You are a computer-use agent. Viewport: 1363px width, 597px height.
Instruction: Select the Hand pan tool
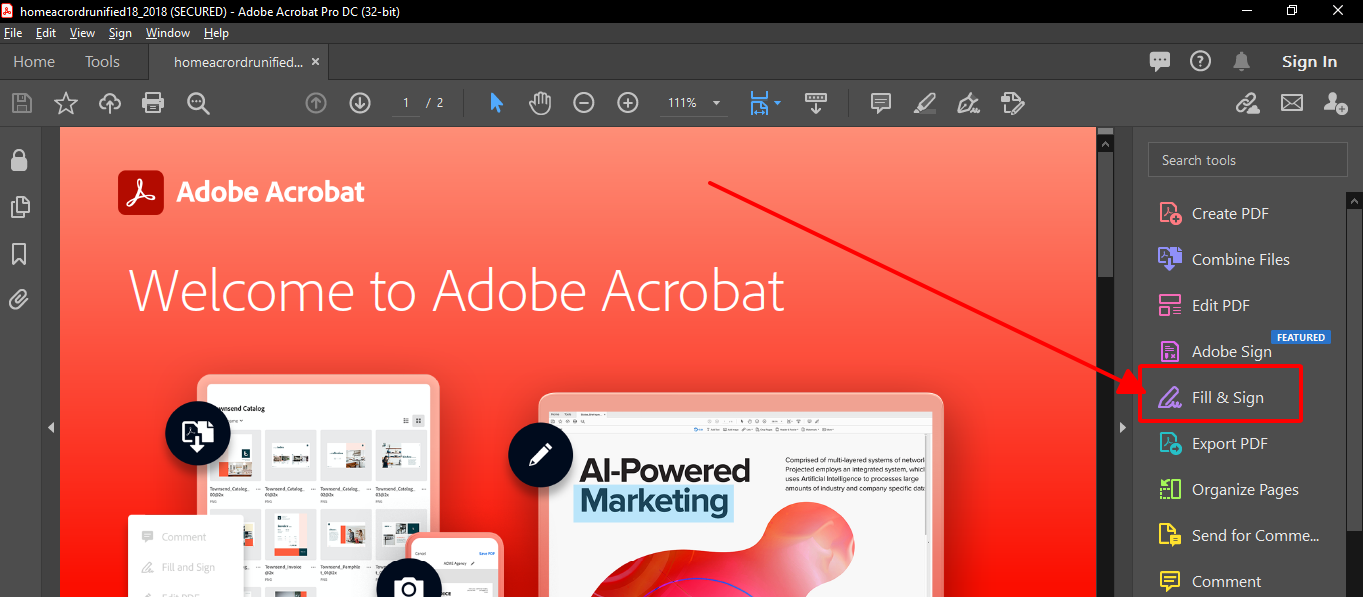[x=540, y=103]
